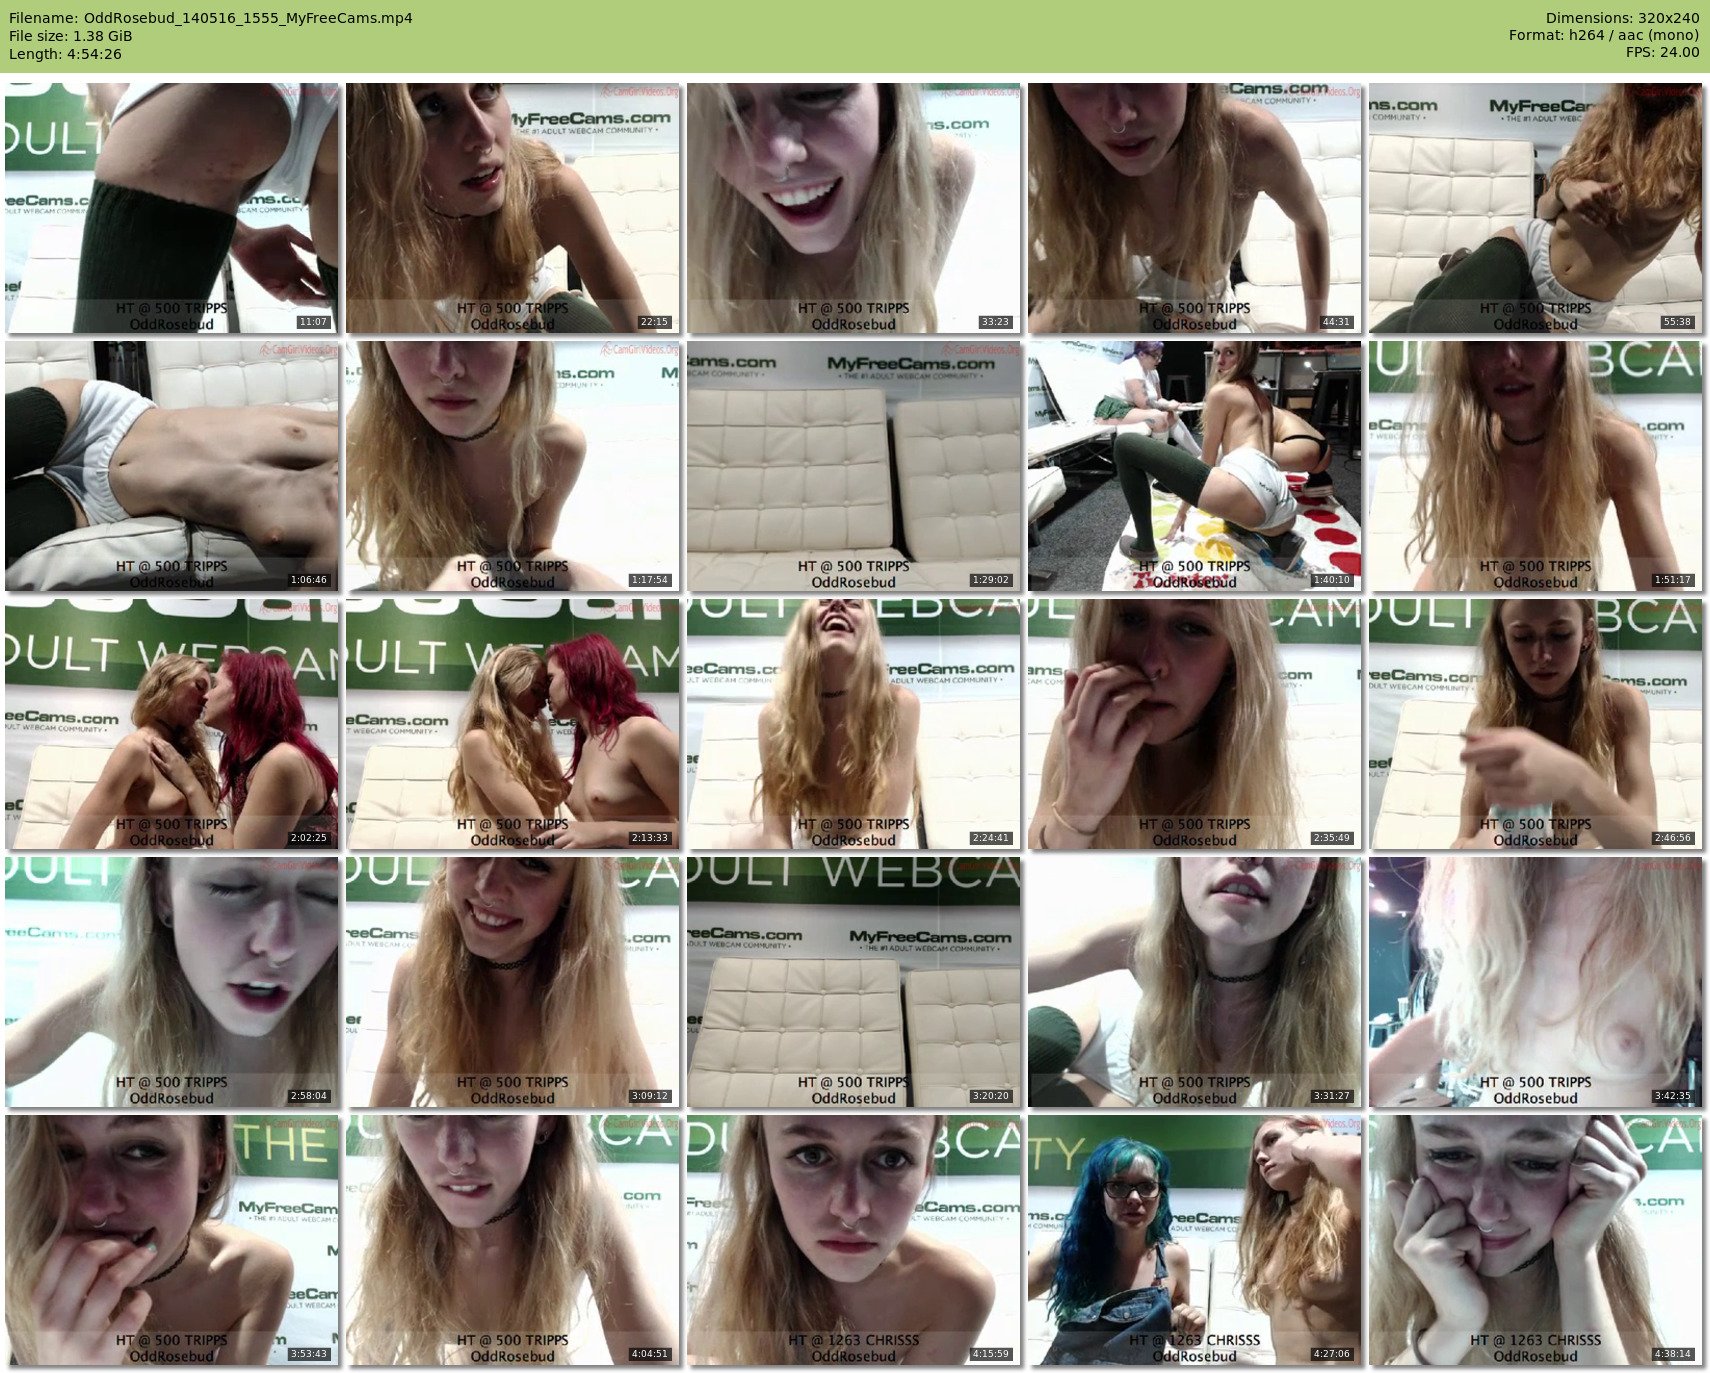Open the 3:20:20 empty sofa frame

click(854, 982)
